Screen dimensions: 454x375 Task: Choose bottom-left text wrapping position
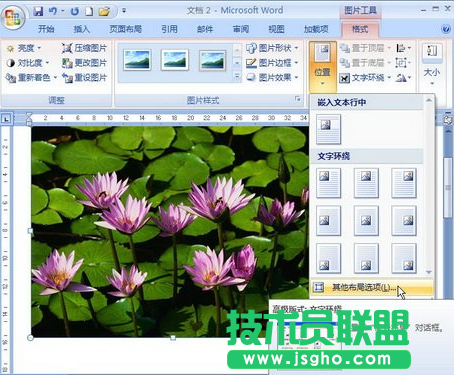coord(328,258)
